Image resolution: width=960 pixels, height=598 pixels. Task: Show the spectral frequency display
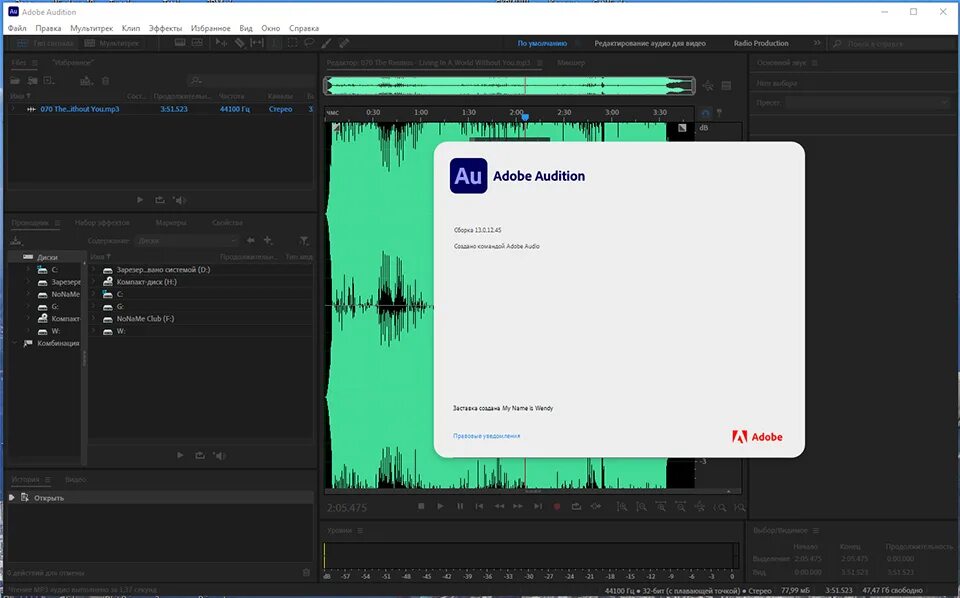tap(180, 43)
